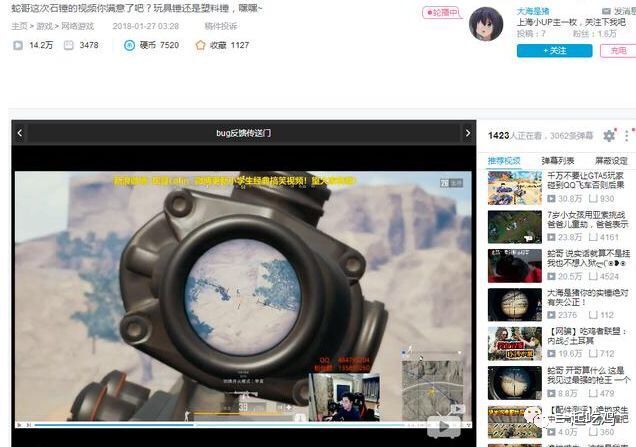Click the star favorite icon next to 收藏
The width and height of the screenshot is (636, 447).
(200, 45)
